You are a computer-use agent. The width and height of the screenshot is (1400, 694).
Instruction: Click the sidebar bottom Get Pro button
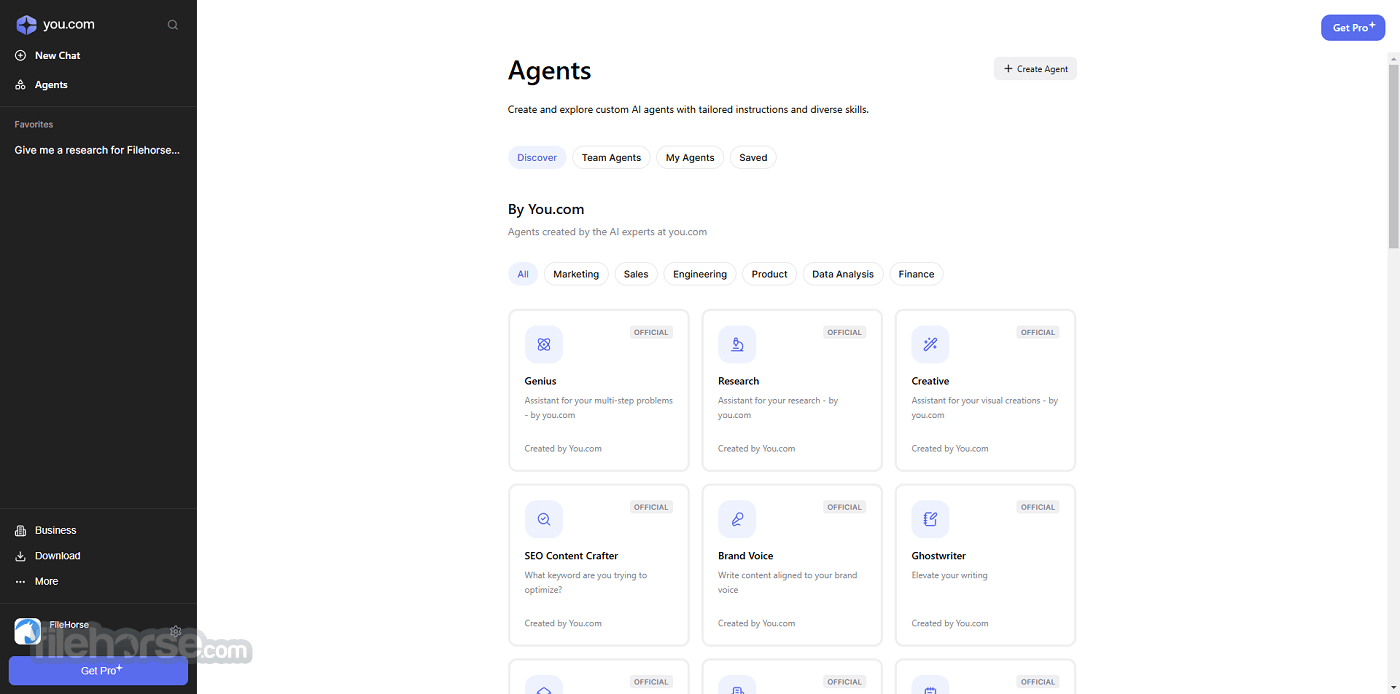pos(98,671)
